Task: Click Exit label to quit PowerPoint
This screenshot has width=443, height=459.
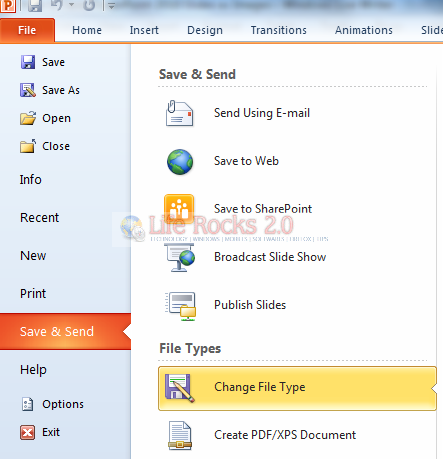Action: tap(51, 432)
